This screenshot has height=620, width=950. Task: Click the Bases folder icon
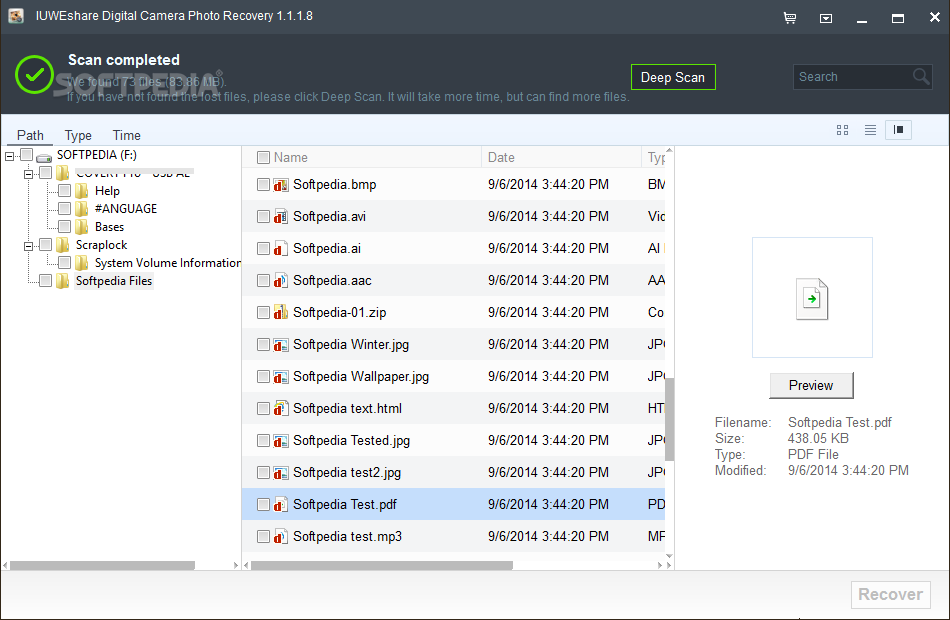coord(82,227)
